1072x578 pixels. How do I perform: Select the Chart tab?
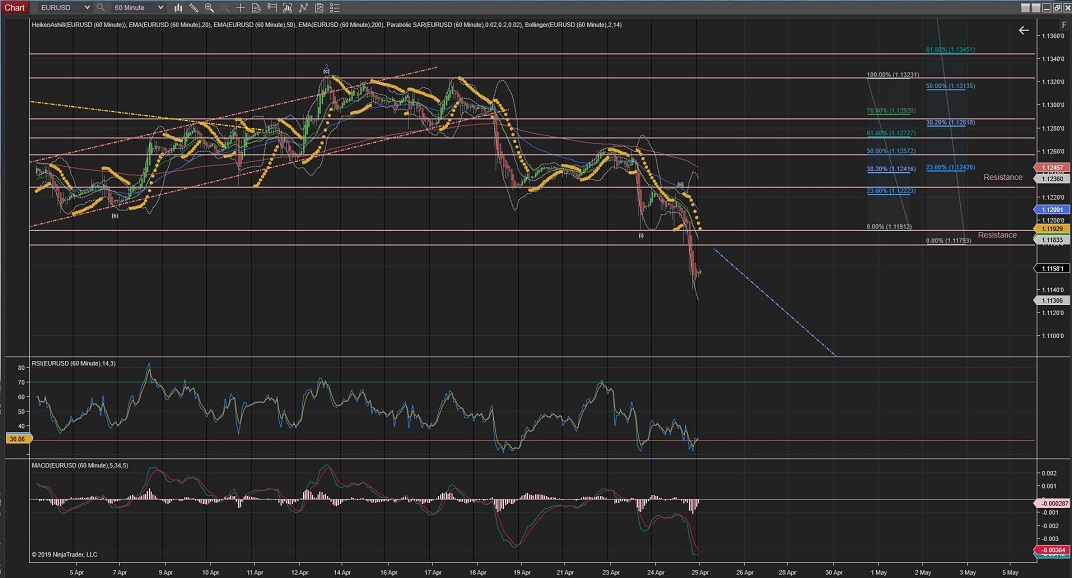click(x=14, y=7)
